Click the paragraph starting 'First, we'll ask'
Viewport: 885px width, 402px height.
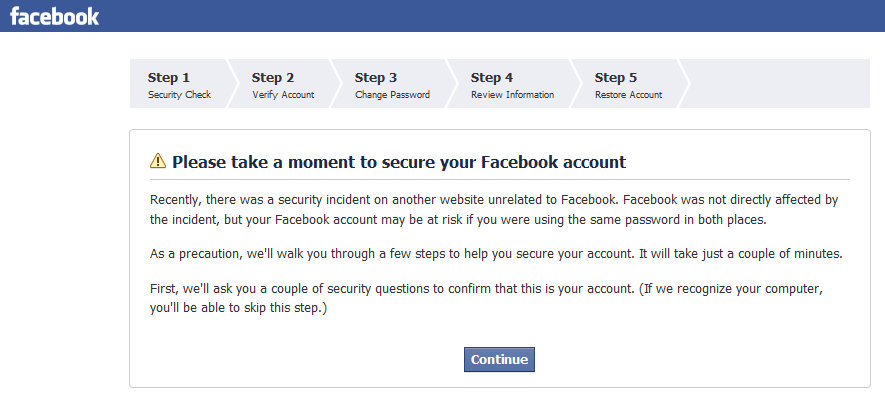(484, 298)
